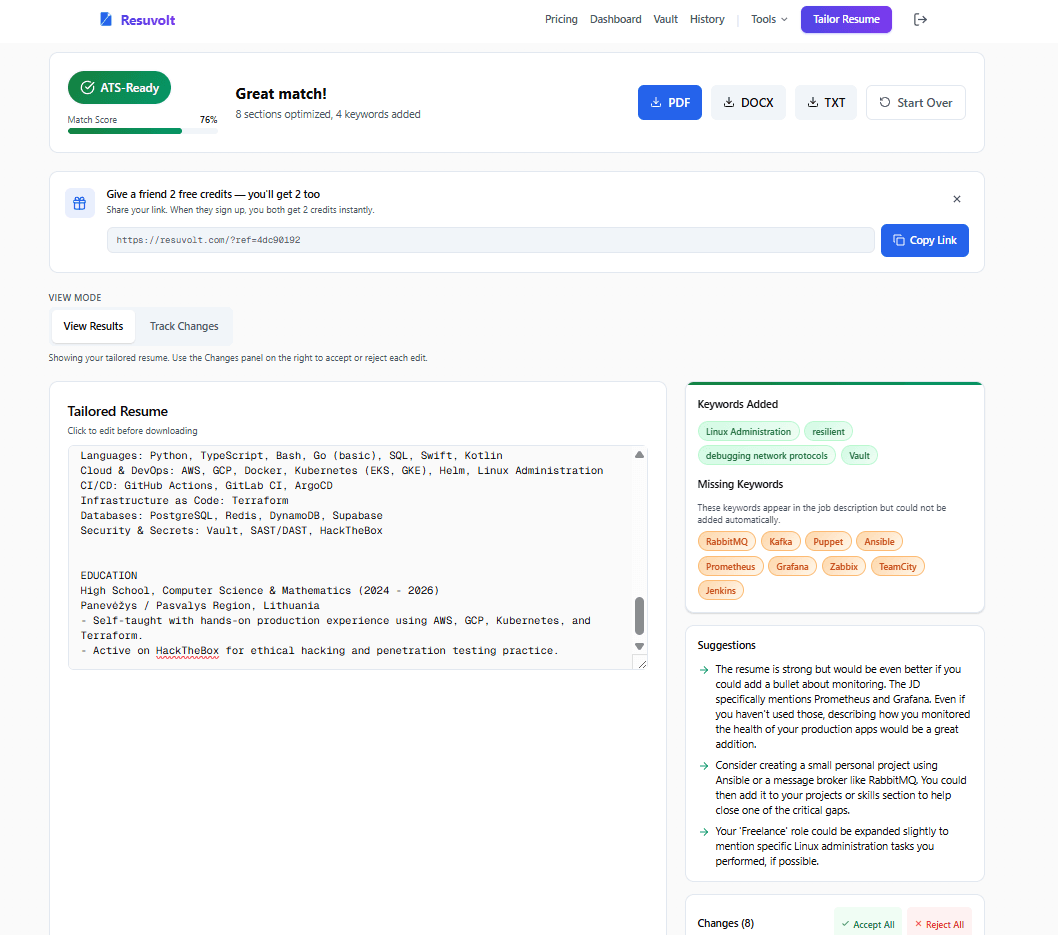Click the referral link text field
The width and height of the screenshot is (1058, 935).
pyautogui.click(x=490, y=240)
